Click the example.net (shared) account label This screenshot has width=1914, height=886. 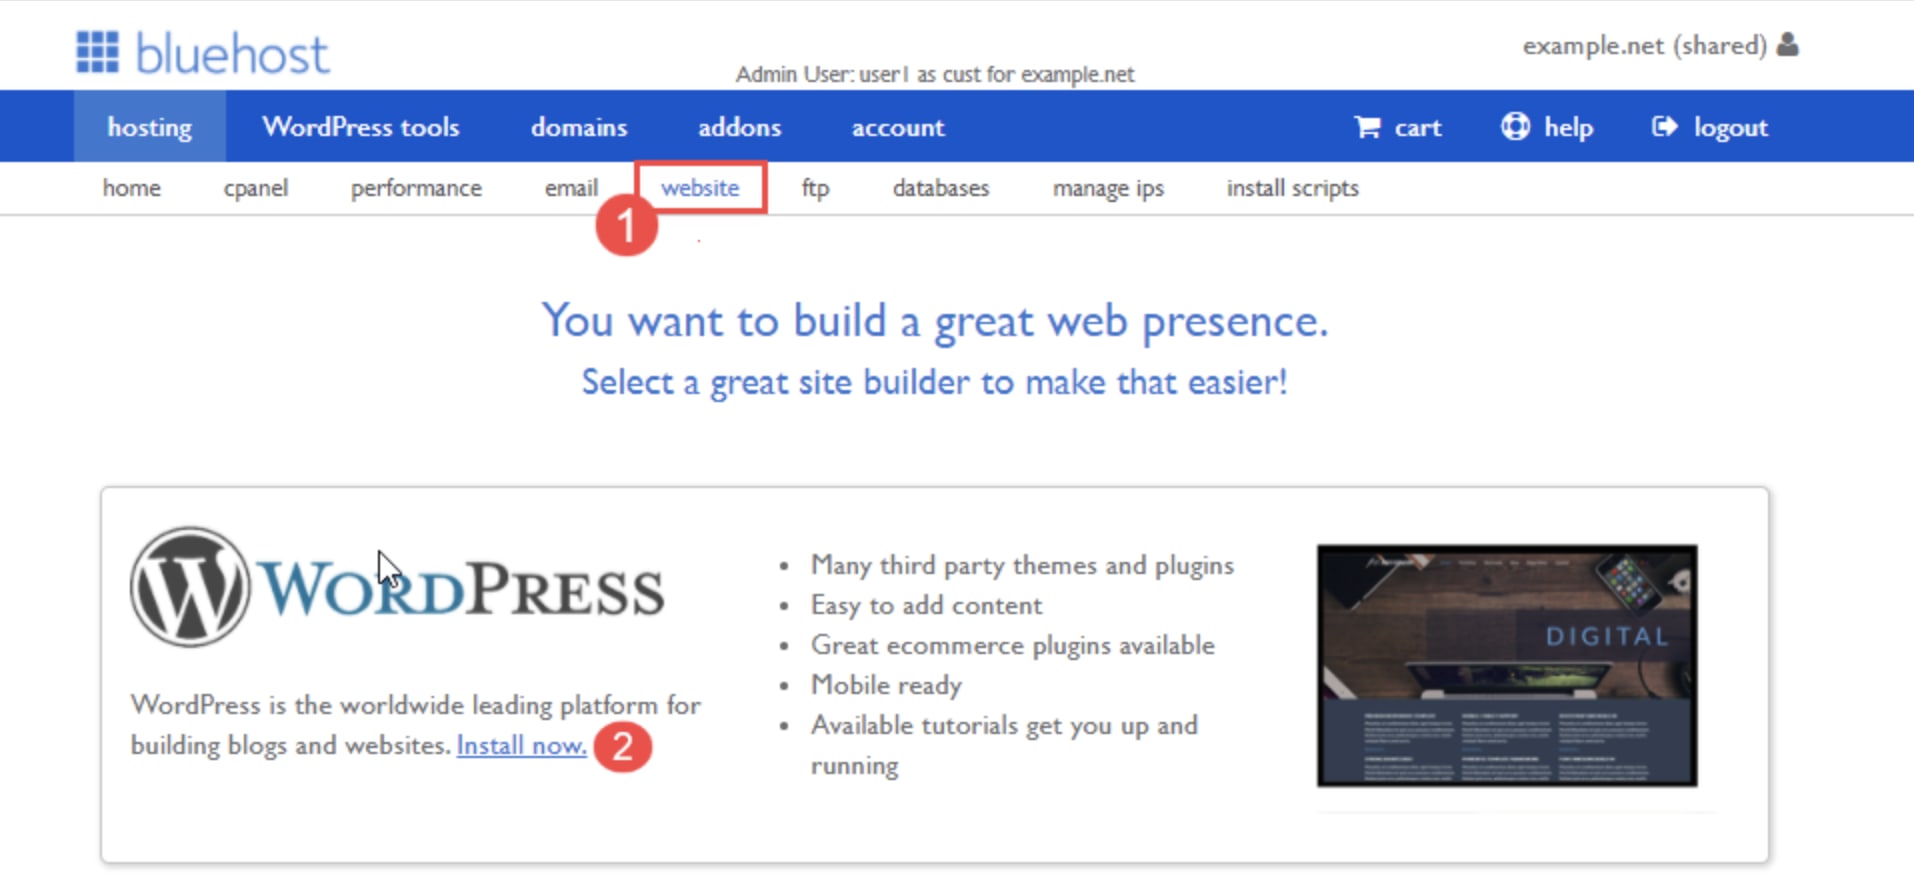click(x=1644, y=46)
